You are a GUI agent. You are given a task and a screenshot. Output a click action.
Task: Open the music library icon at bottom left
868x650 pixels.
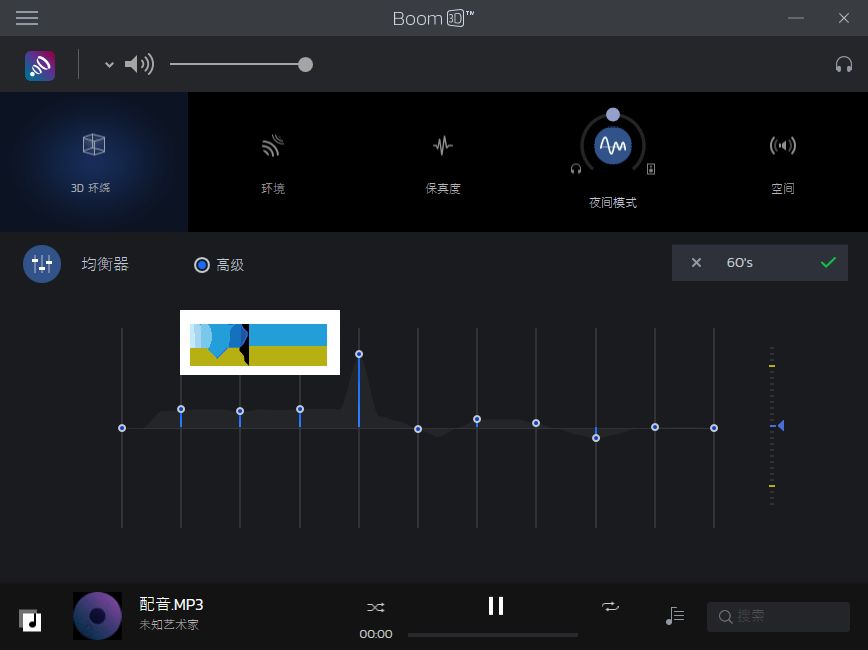point(30,620)
